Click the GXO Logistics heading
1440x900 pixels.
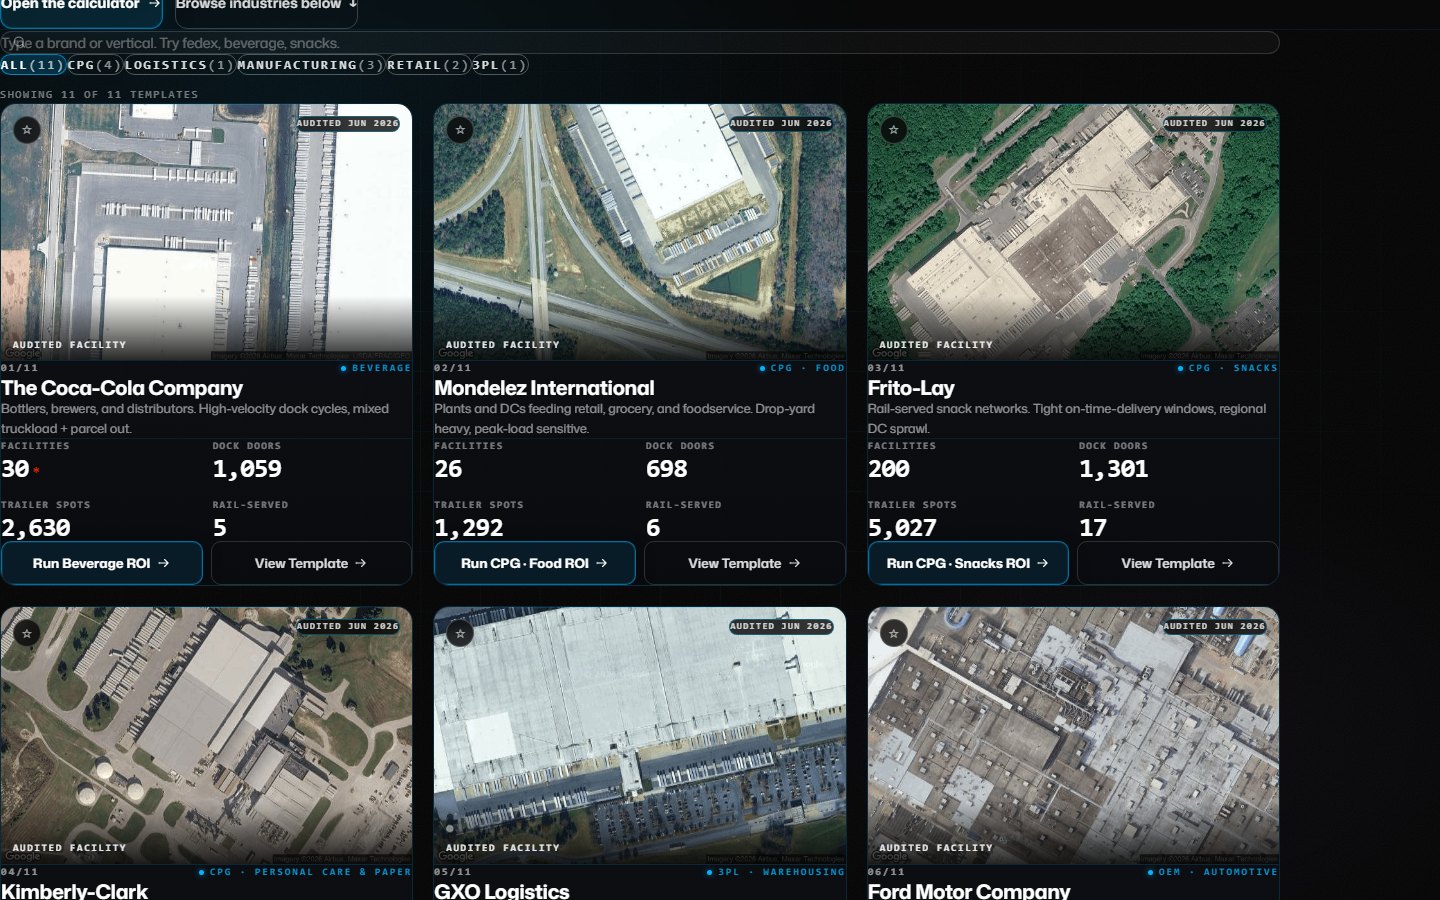pos(502,890)
